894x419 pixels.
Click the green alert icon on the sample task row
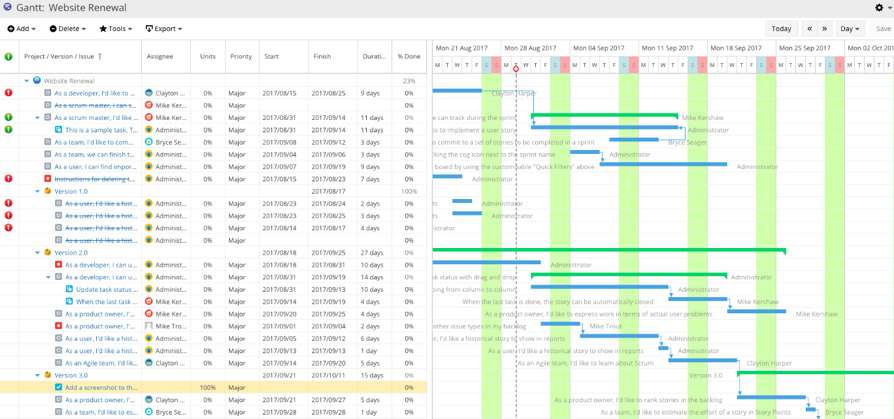click(9, 129)
